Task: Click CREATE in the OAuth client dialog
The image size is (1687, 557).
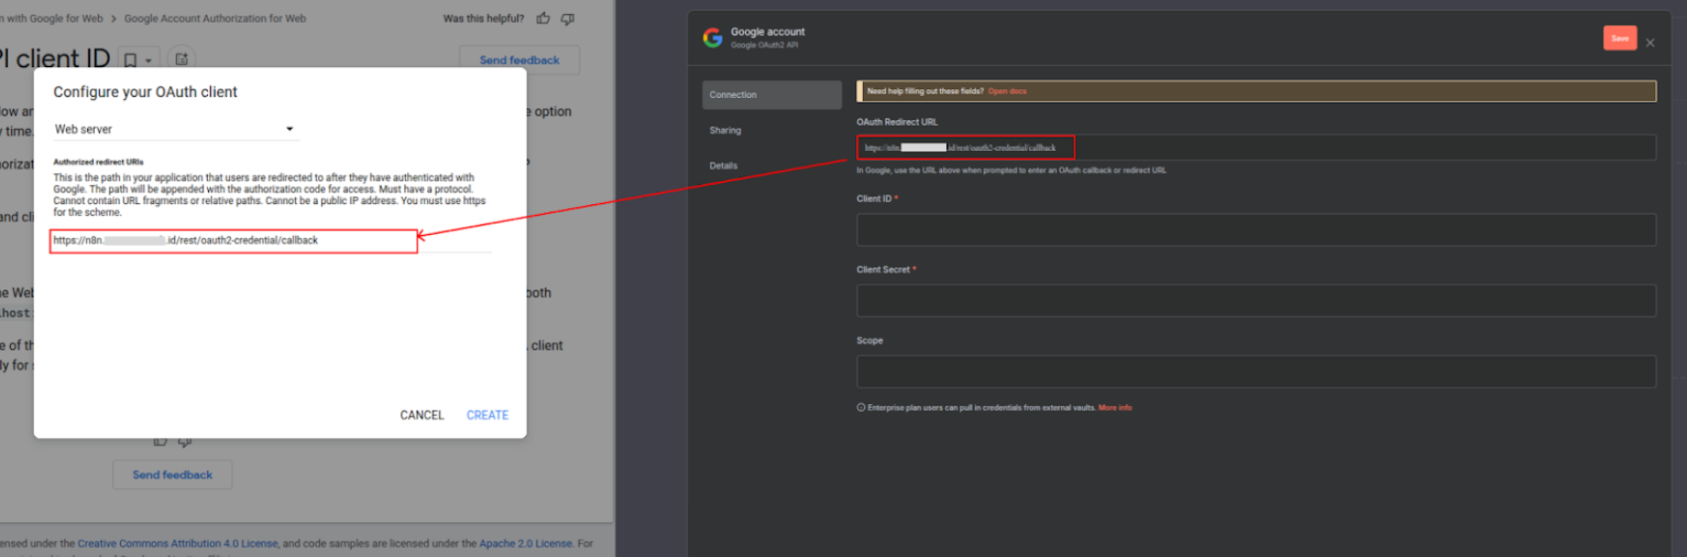Action: pos(487,415)
